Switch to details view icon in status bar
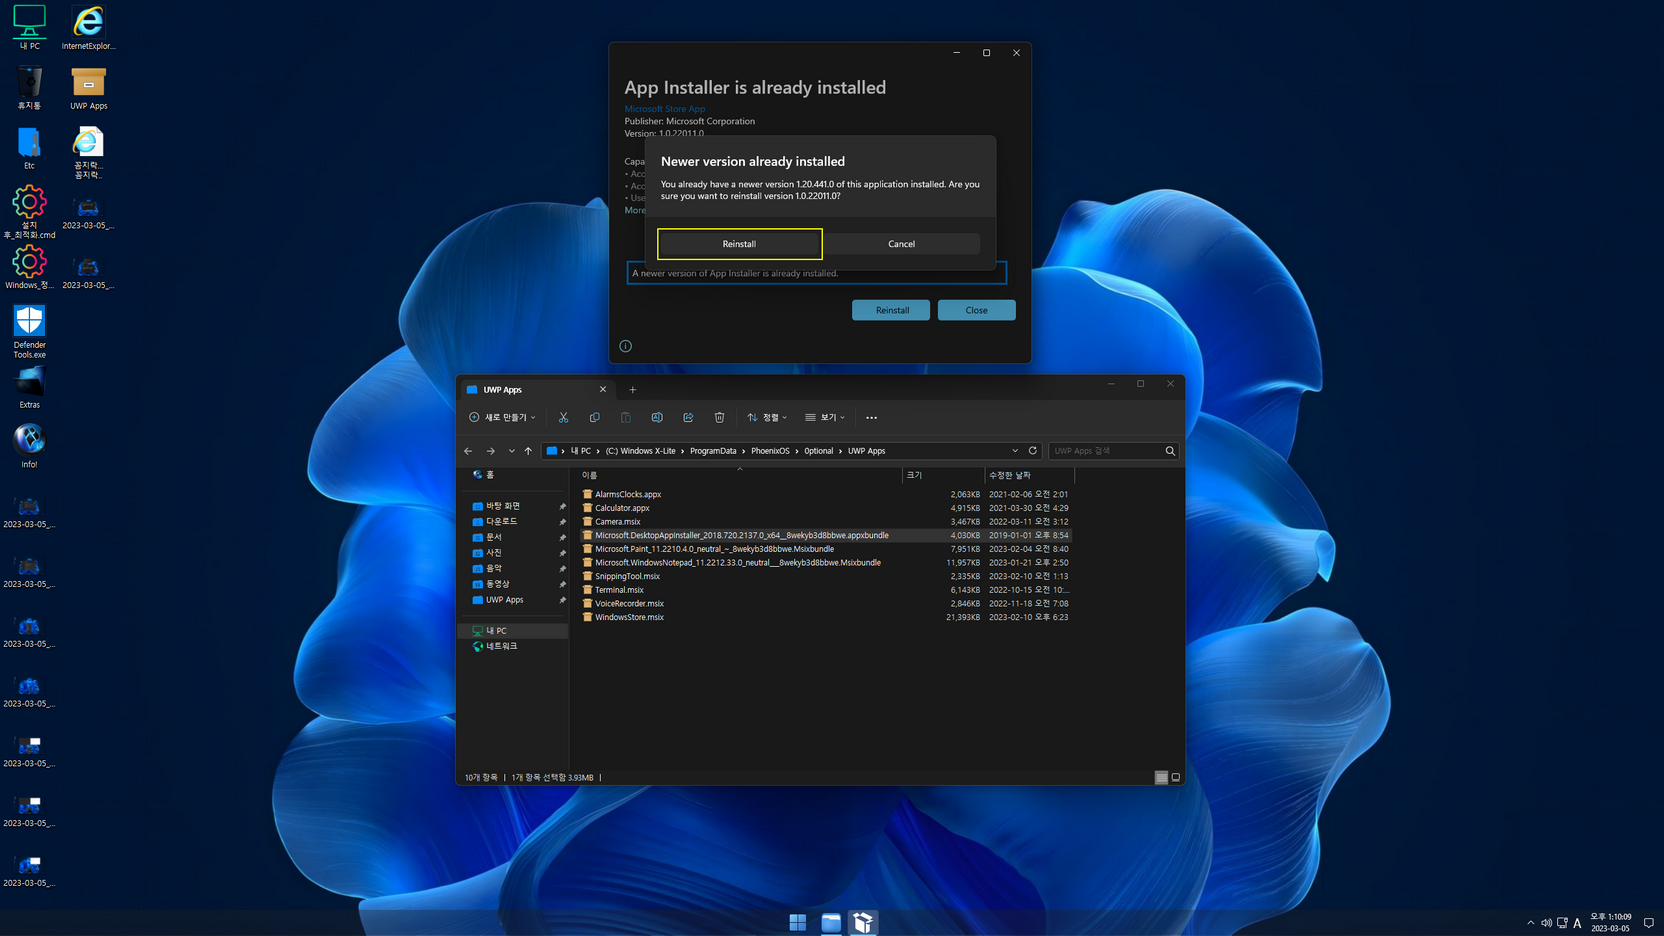The image size is (1664, 936). [x=1161, y=777]
